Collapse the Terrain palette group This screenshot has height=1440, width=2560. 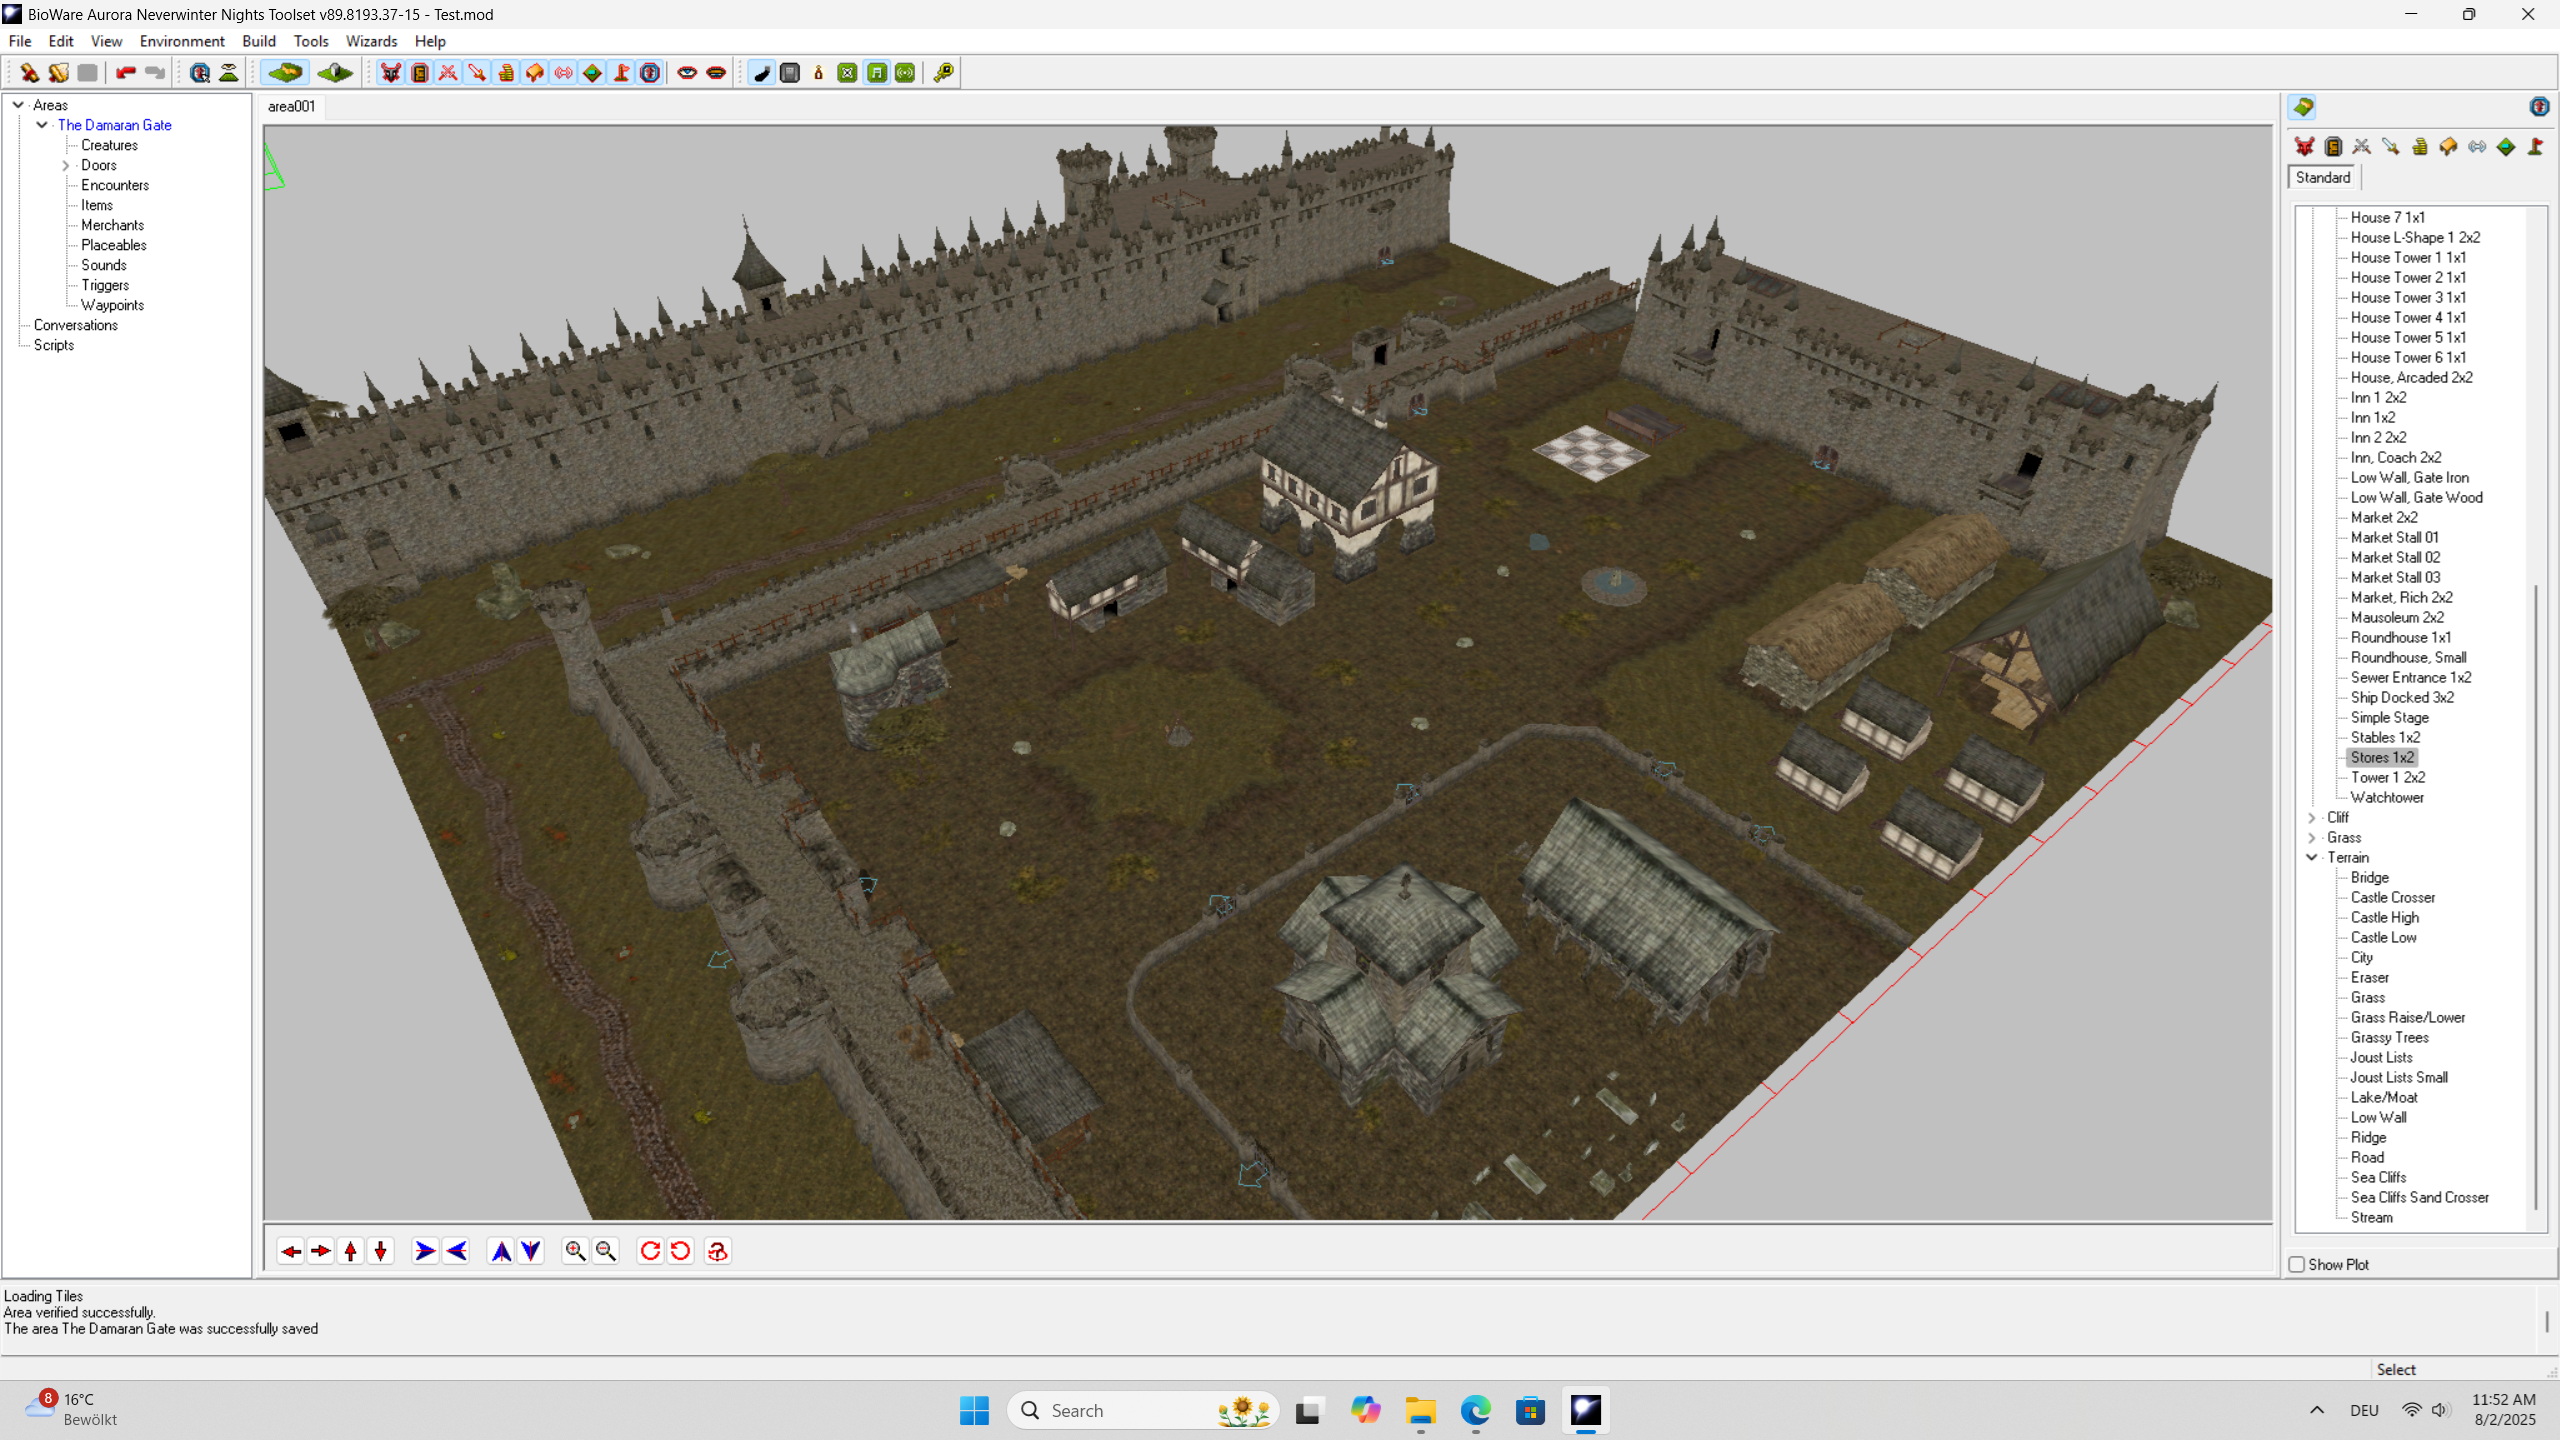pyautogui.click(x=2312, y=857)
